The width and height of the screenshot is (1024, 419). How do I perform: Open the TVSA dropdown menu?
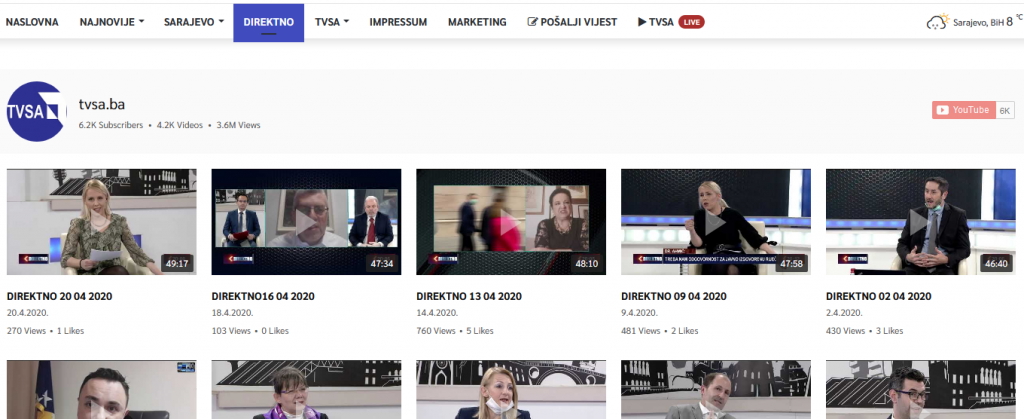(x=331, y=22)
